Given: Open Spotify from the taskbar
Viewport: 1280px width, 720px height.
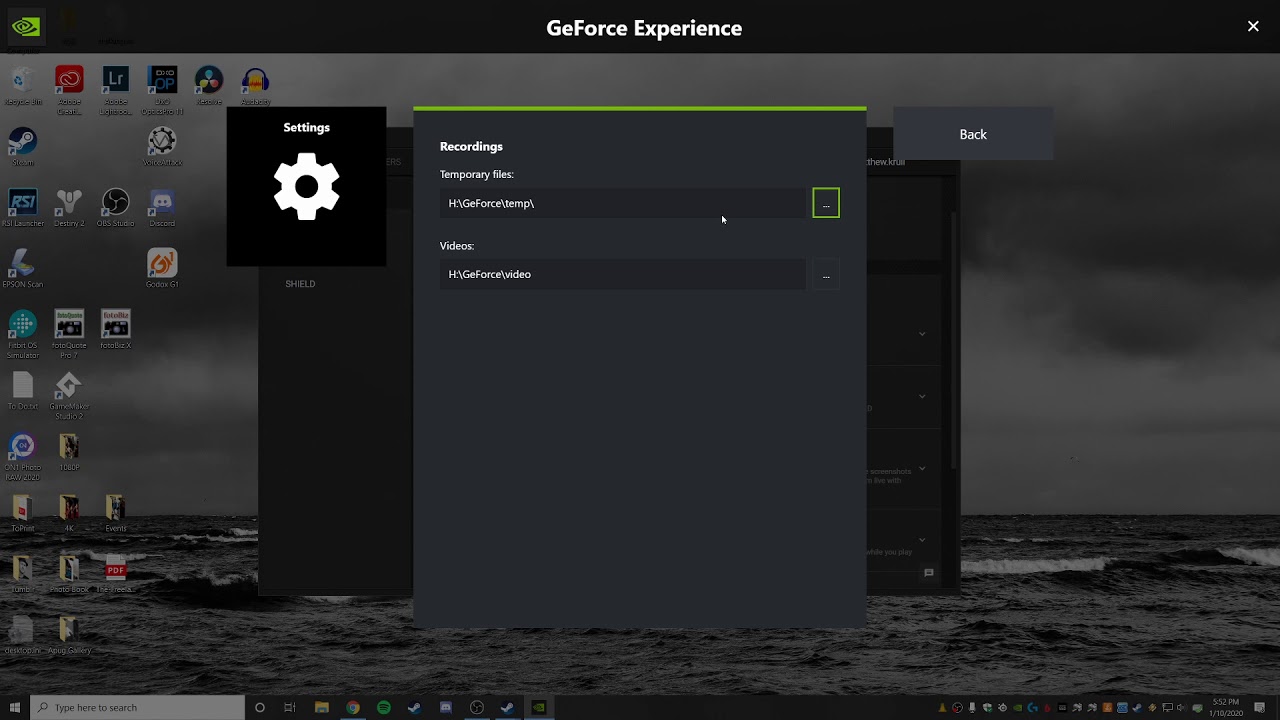Looking at the screenshot, I should click(x=384, y=707).
